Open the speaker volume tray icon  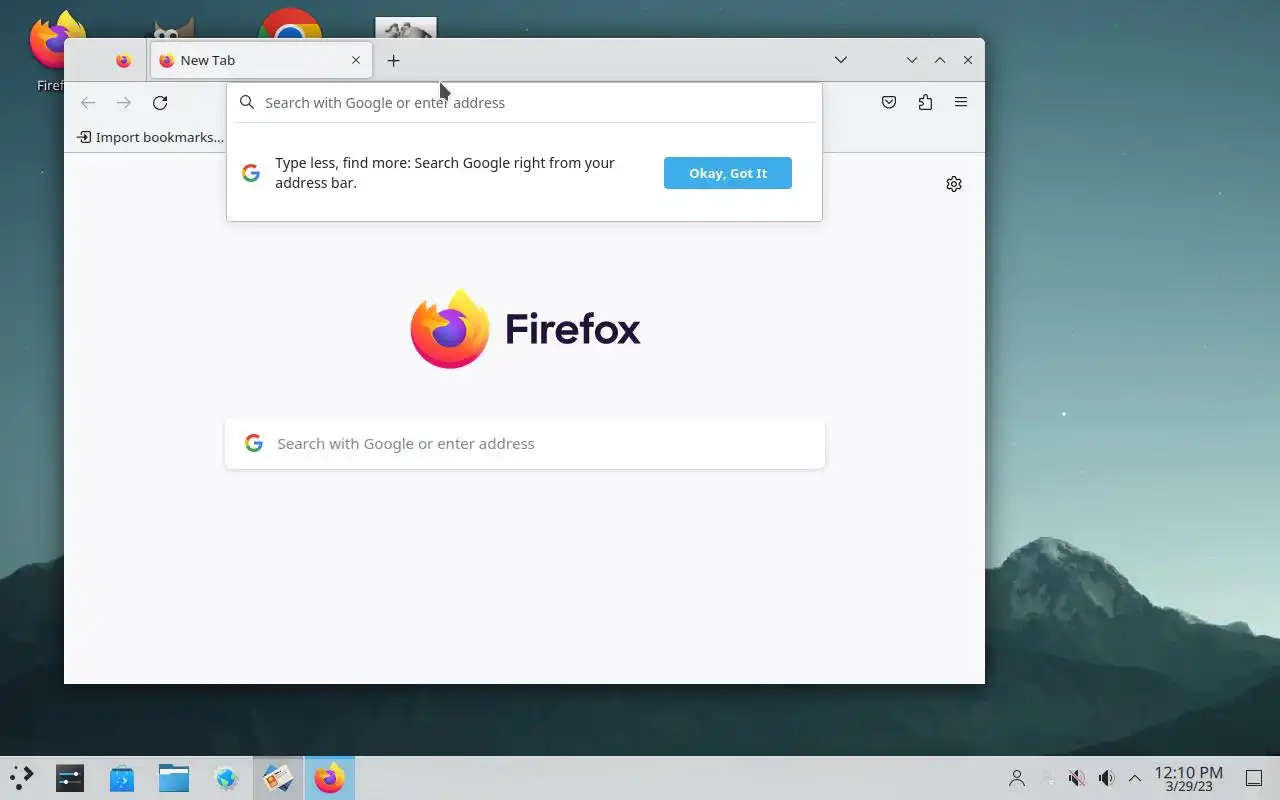coord(1106,778)
